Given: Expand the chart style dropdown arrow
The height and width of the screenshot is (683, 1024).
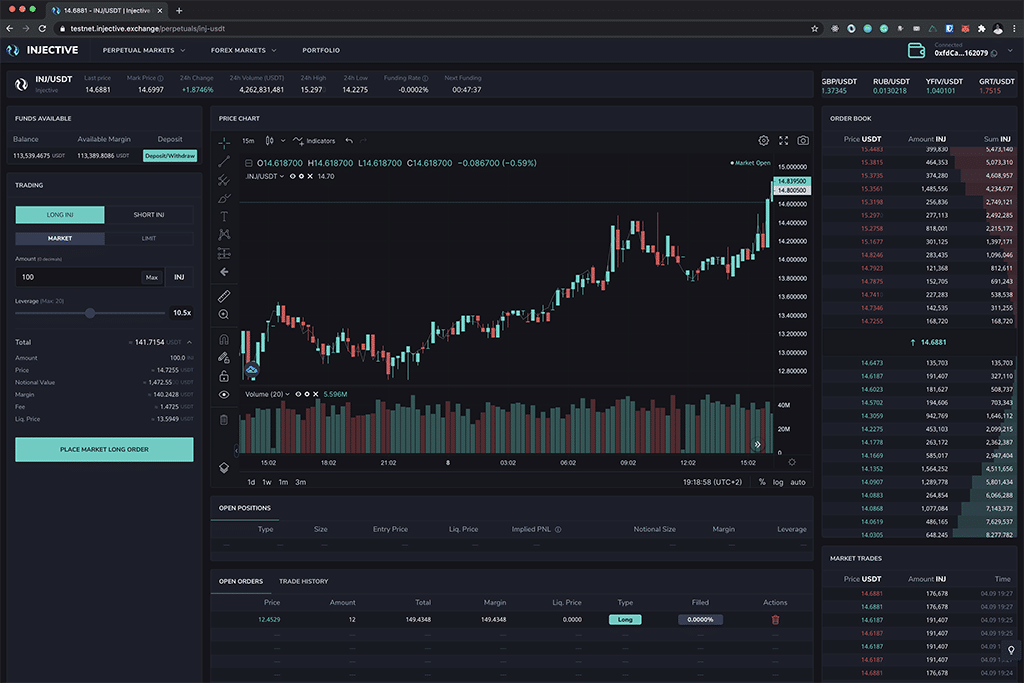Looking at the screenshot, I should coord(283,140).
